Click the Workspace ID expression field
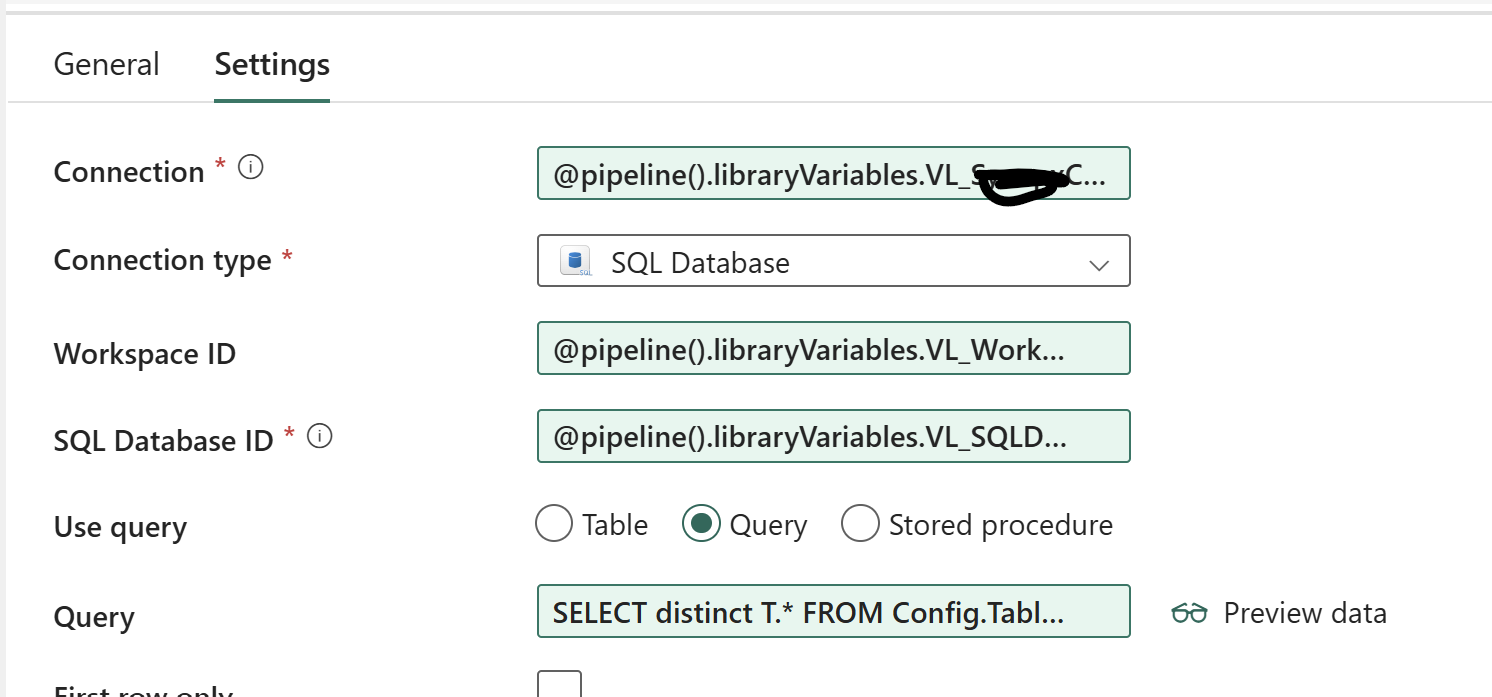Viewport: 1492px width, 697px height. (834, 348)
